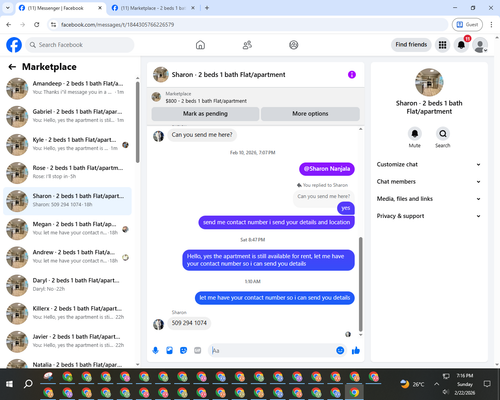
Task: Click the address bar URL
Action: point(117,25)
